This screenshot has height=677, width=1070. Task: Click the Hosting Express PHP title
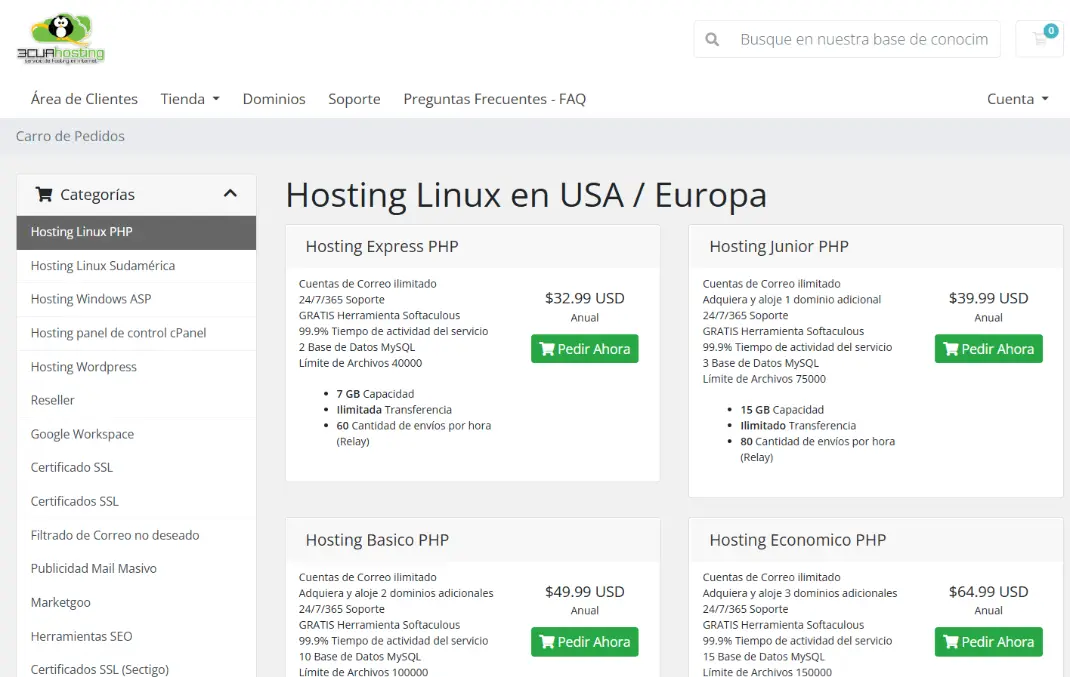click(x=381, y=246)
